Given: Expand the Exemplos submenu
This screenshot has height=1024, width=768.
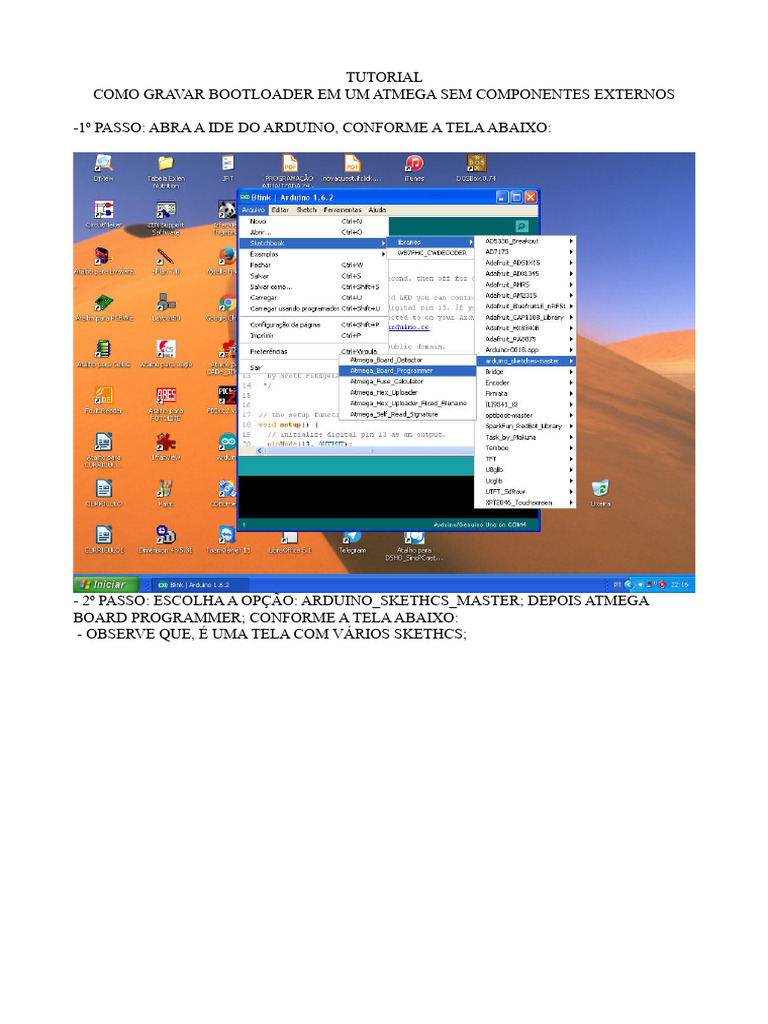Looking at the screenshot, I should tap(313, 254).
